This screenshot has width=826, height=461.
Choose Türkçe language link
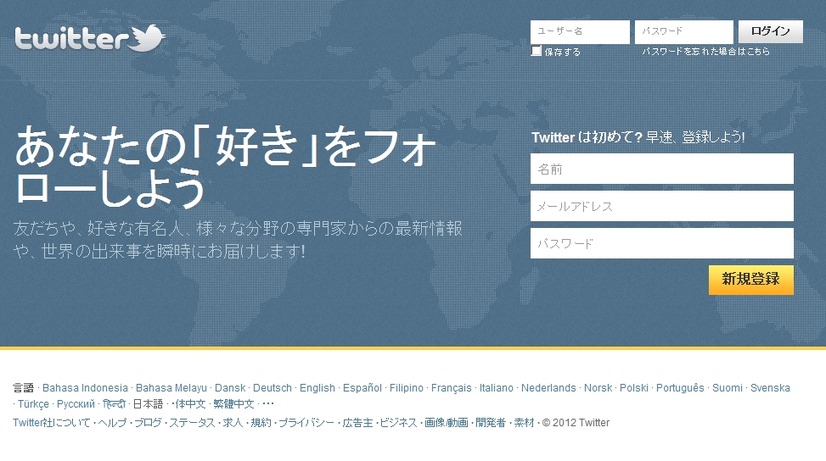[x=33, y=404]
